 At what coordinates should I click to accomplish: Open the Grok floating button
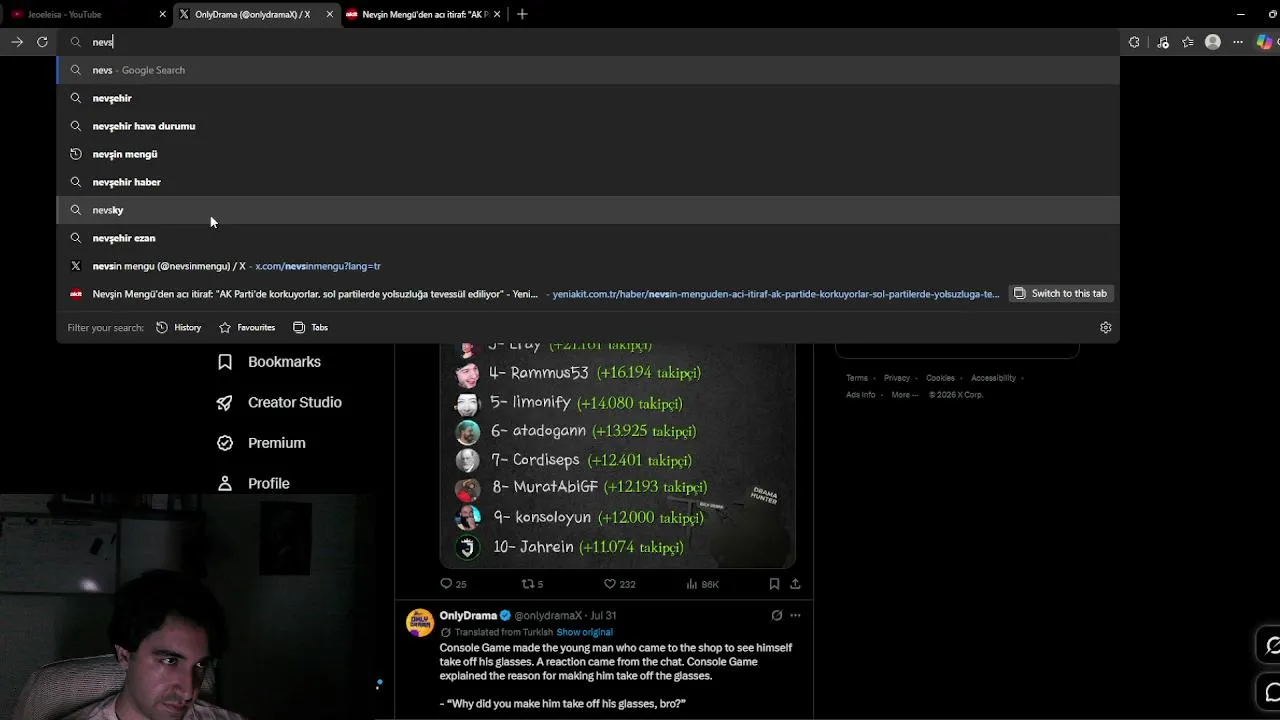tap(1271, 646)
